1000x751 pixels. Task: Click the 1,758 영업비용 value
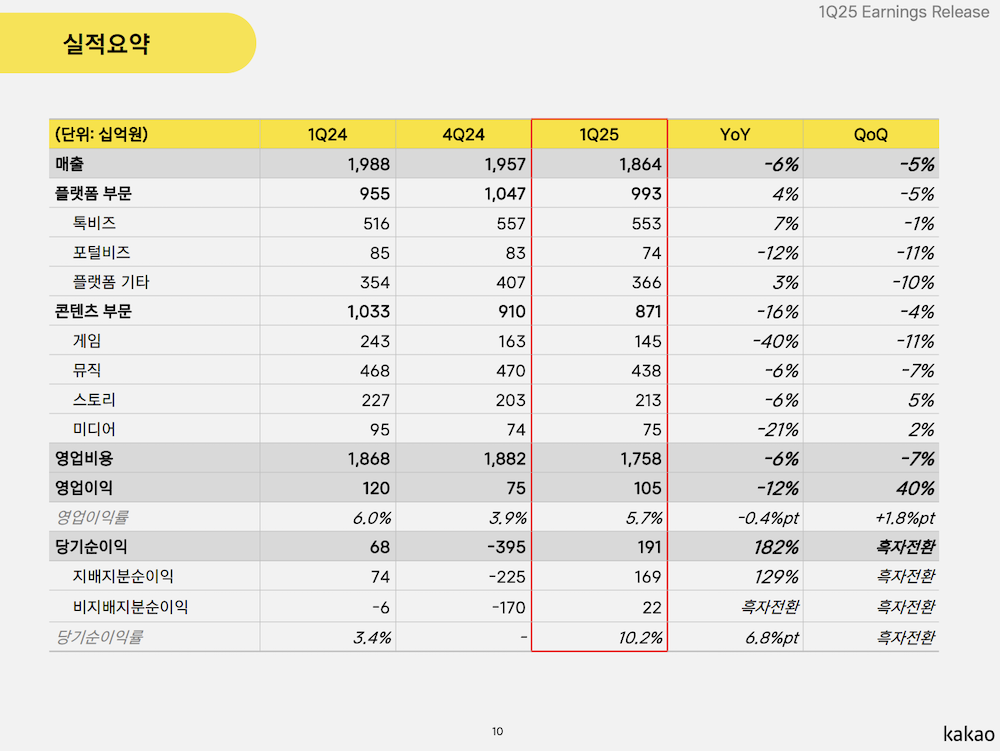coord(641,459)
